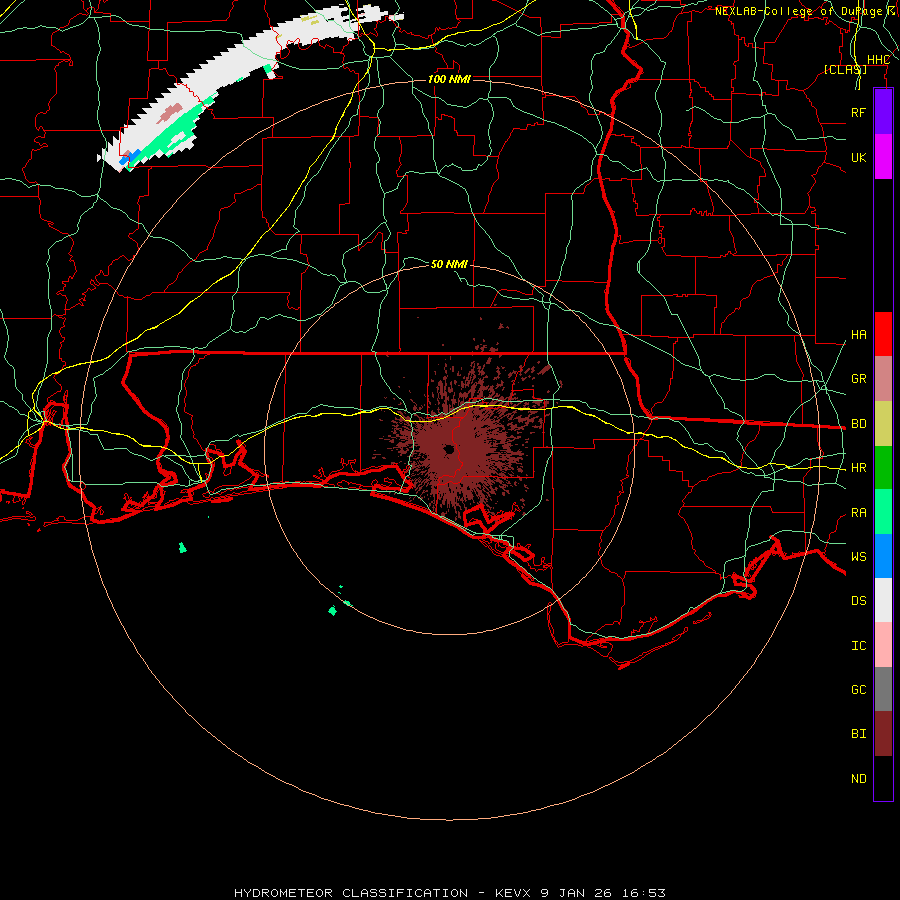Click the gray GC legend swatch
900x900 pixels.
pyautogui.click(x=883, y=689)
